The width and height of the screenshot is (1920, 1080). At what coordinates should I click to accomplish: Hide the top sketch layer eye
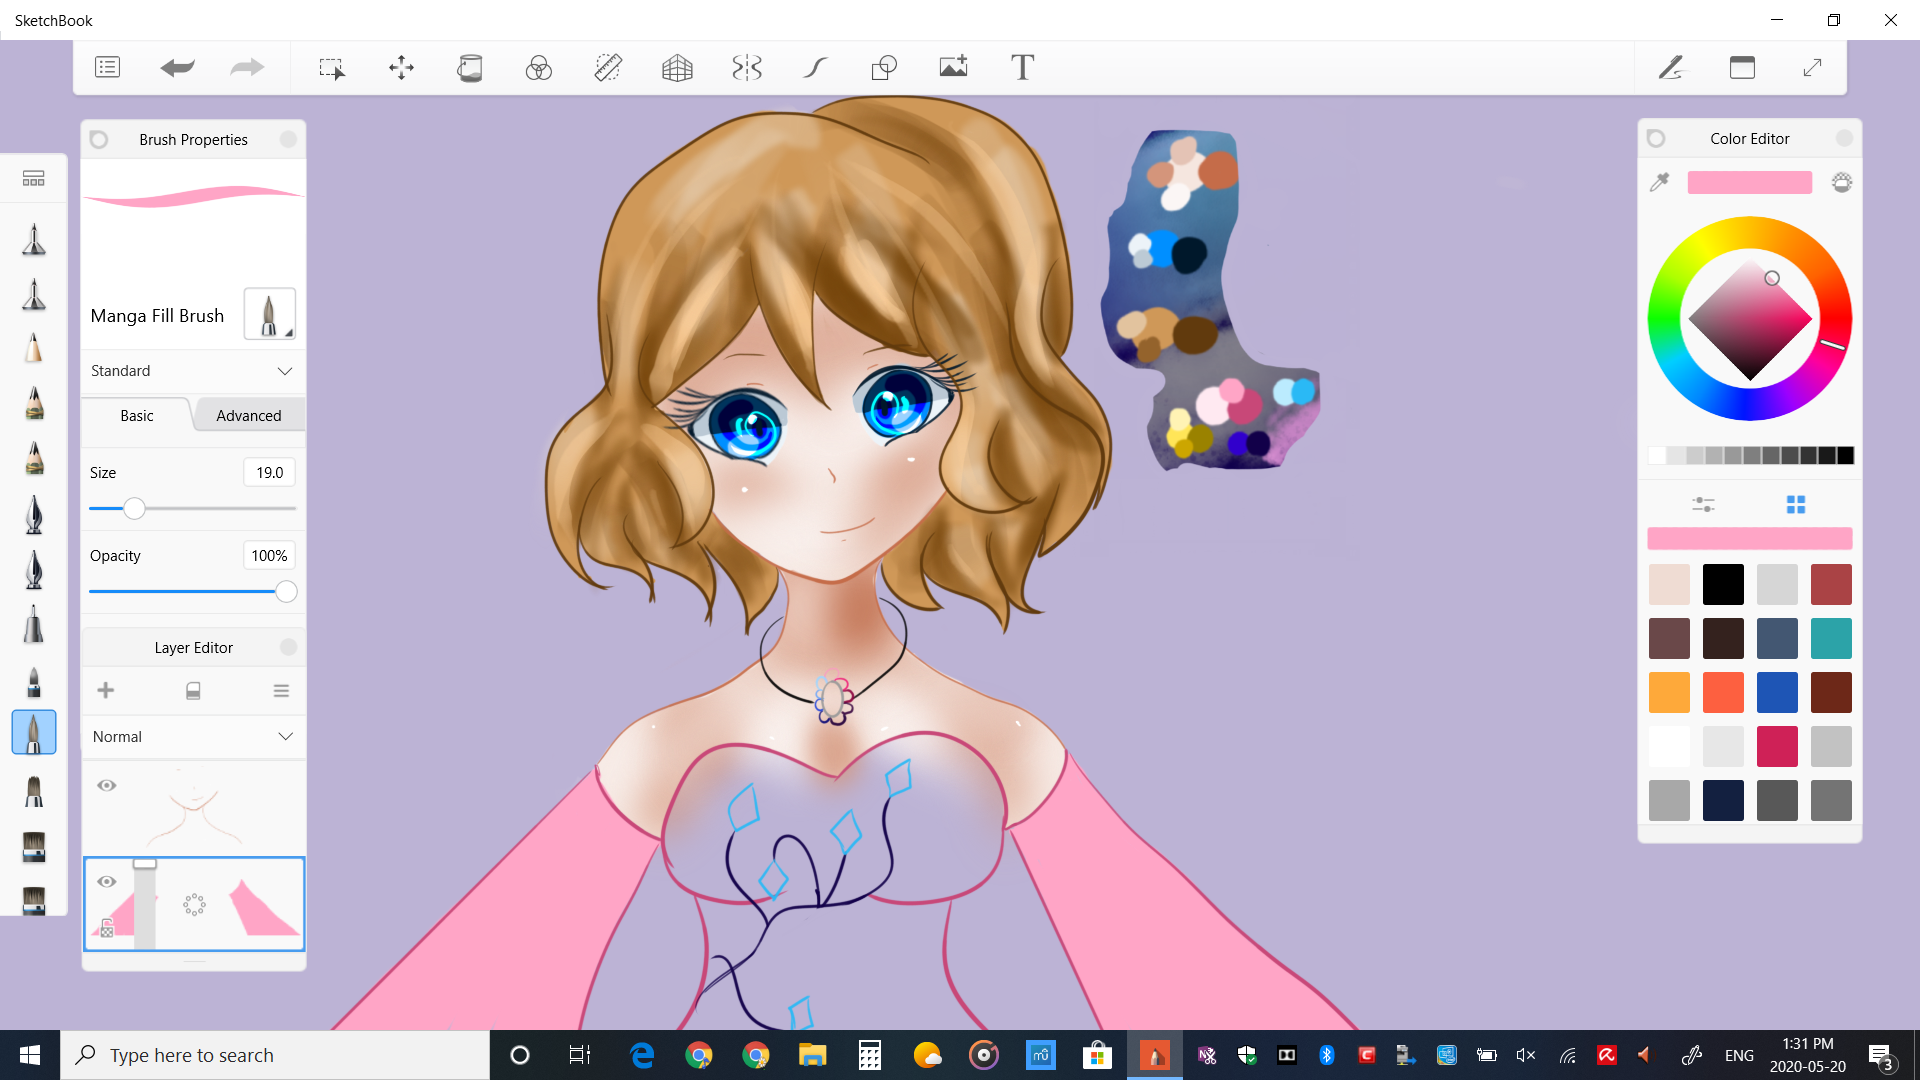pyautogui.click(x=107, y=785)
